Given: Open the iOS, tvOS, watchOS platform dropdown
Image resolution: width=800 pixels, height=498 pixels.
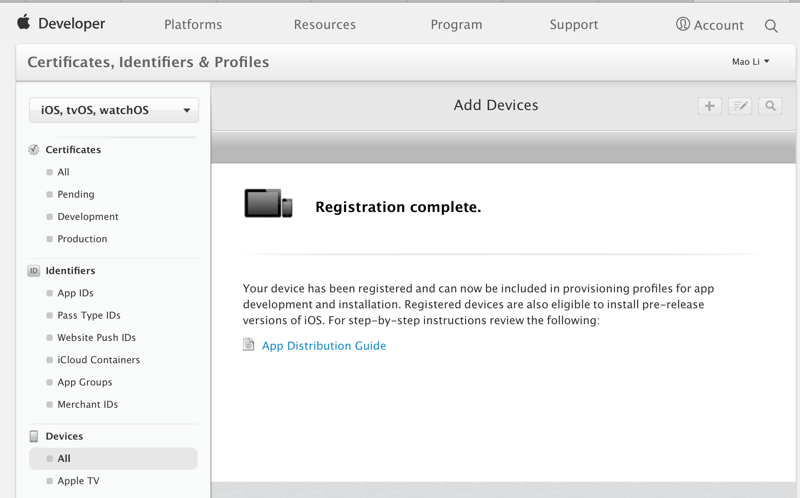Looking at the screenshot, I should coord(114,110).
